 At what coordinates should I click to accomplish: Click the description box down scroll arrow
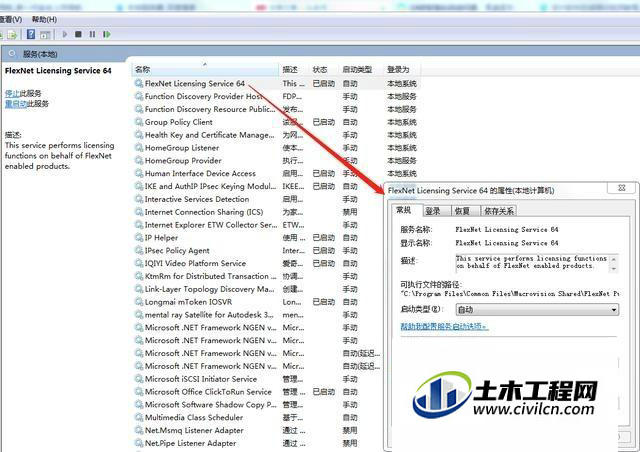pyautogui.click(x=613, y=269)
